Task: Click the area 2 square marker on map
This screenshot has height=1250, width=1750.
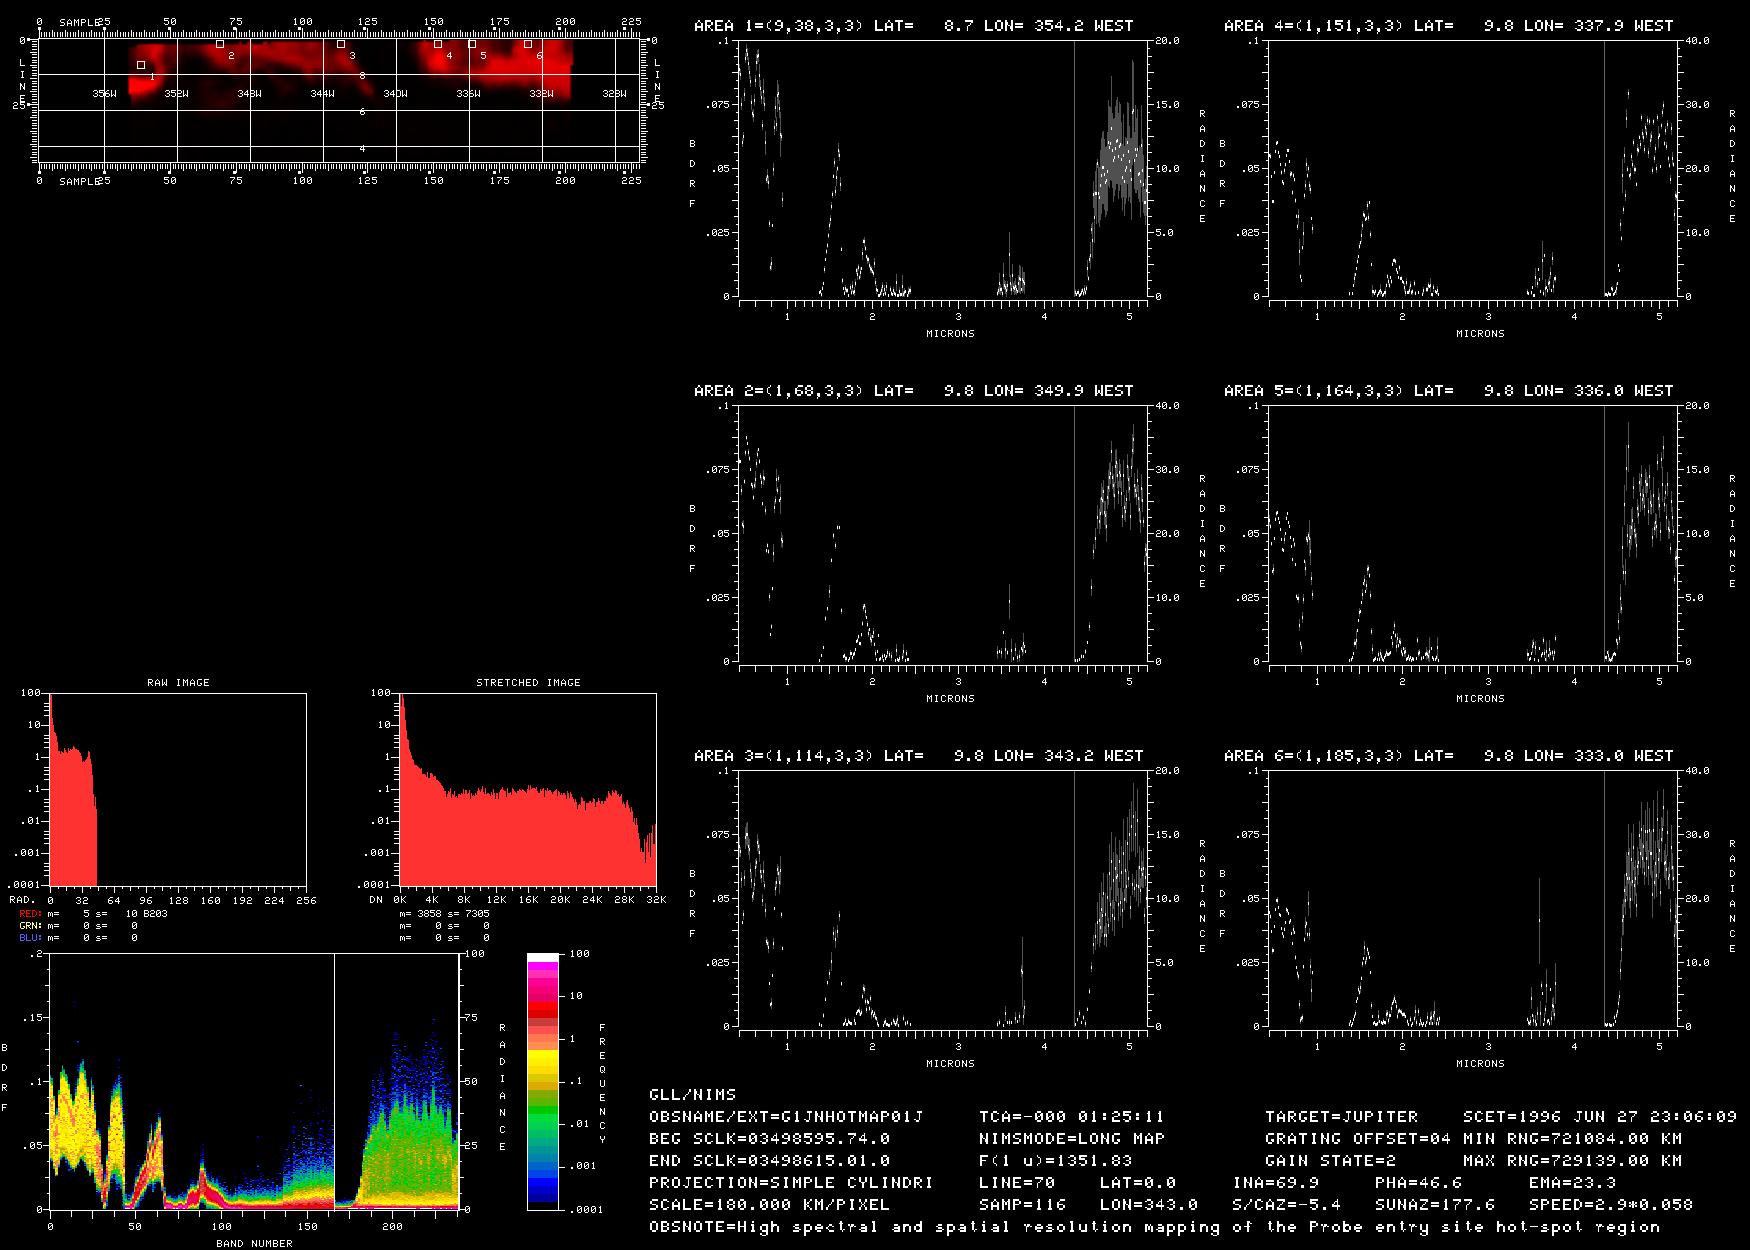Action: click(x=220, y=44)
